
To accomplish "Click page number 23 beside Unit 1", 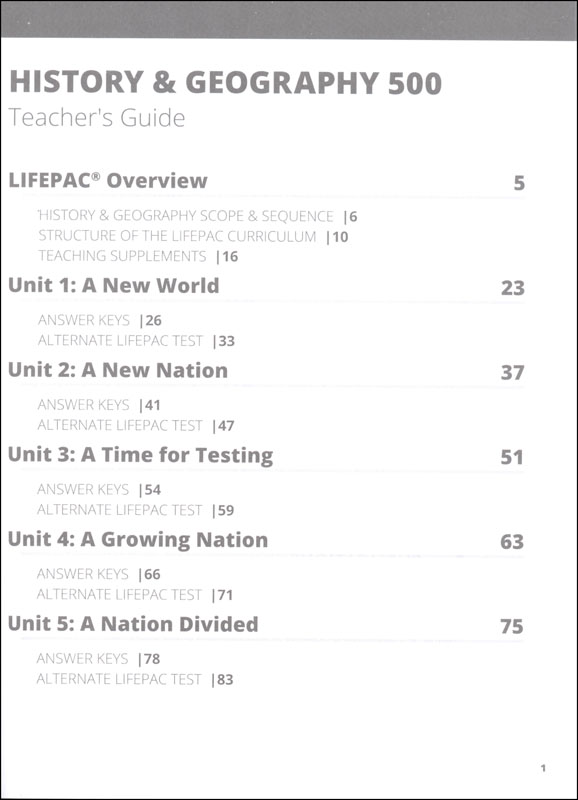I will point(513,288).
